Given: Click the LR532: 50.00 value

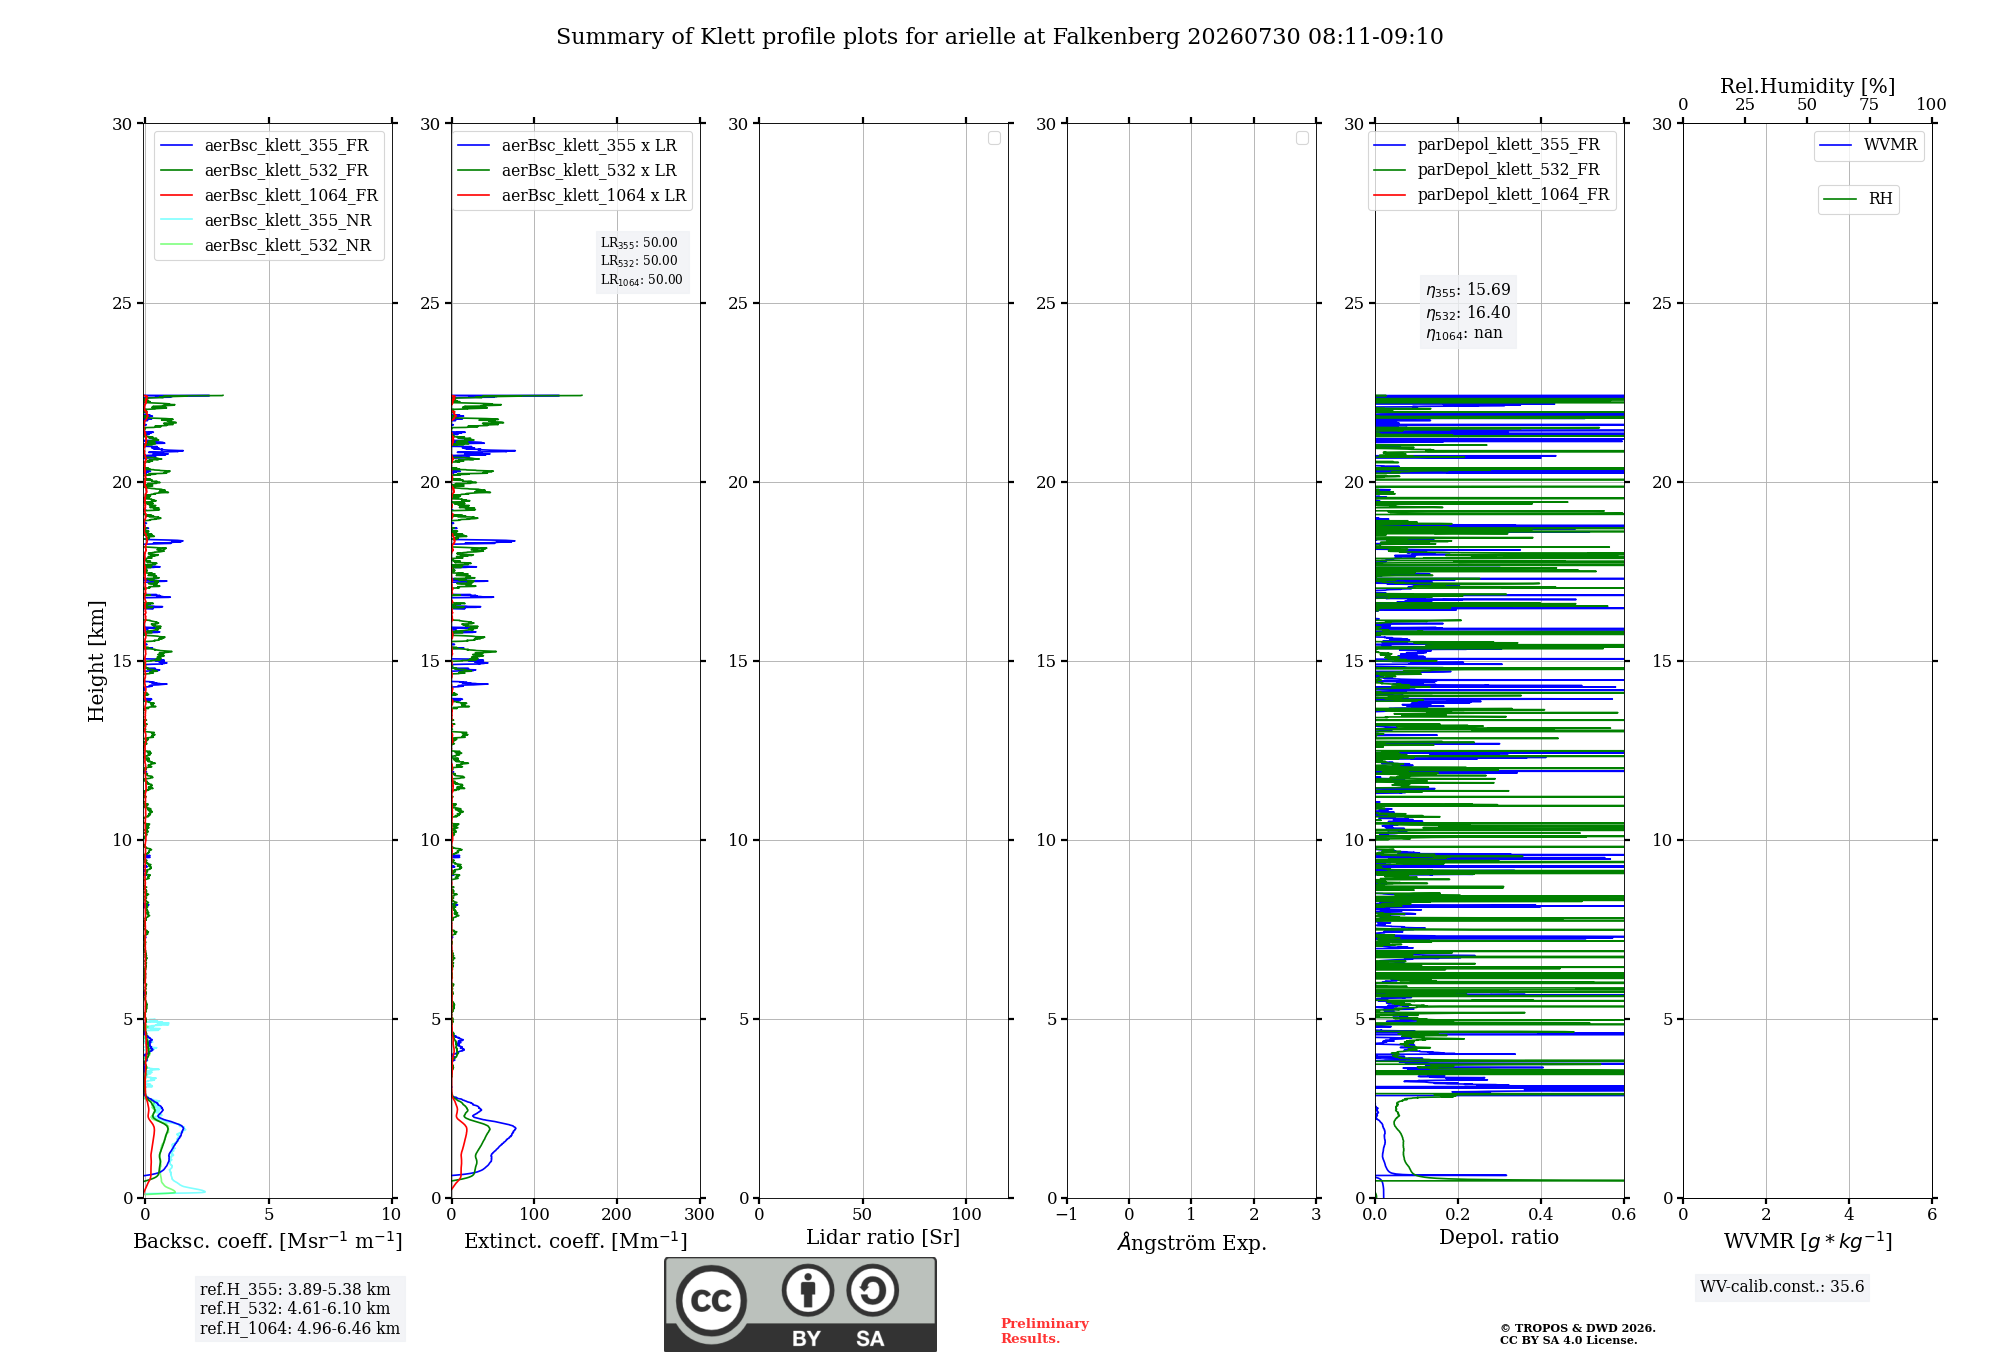Looking at the screenshot, I should [x=639, y=261].
